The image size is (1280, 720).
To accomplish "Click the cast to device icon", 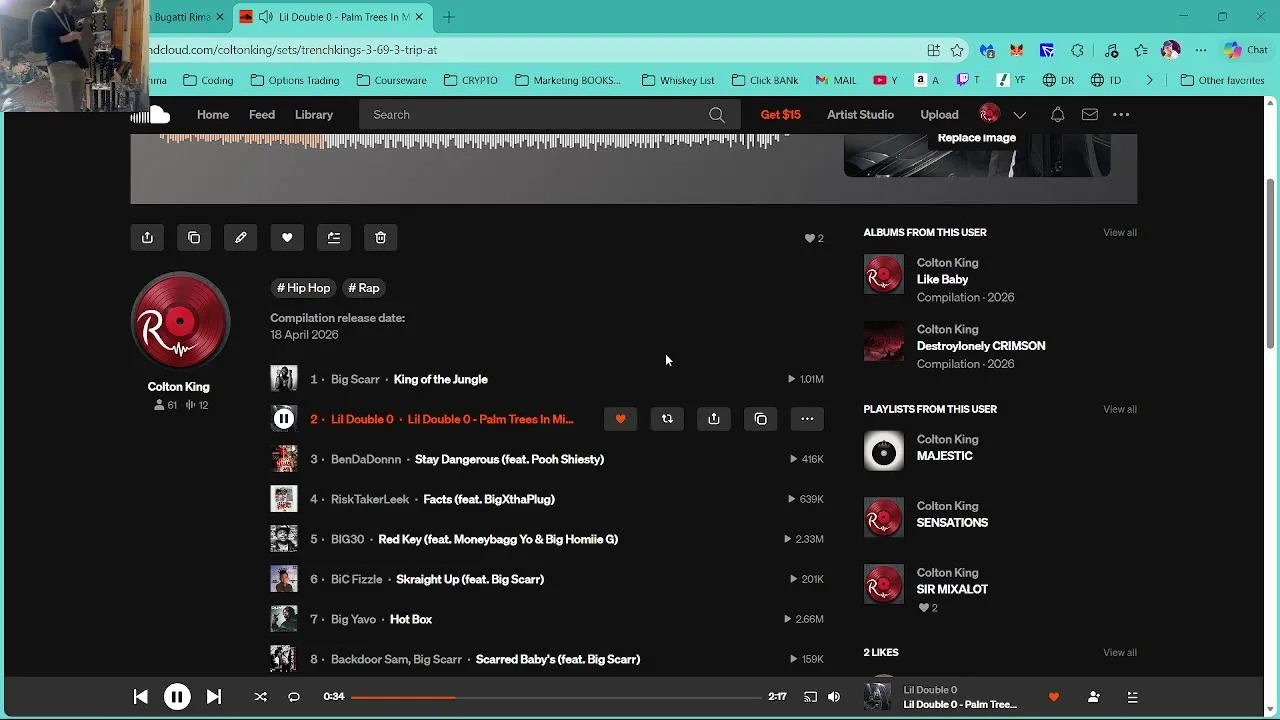I will coord(810,697).
